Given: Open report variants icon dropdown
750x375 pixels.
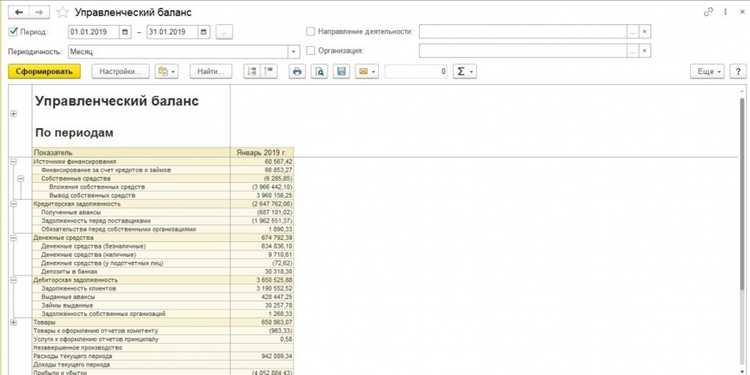Looking at the screenshot, I should click(167, 71).
